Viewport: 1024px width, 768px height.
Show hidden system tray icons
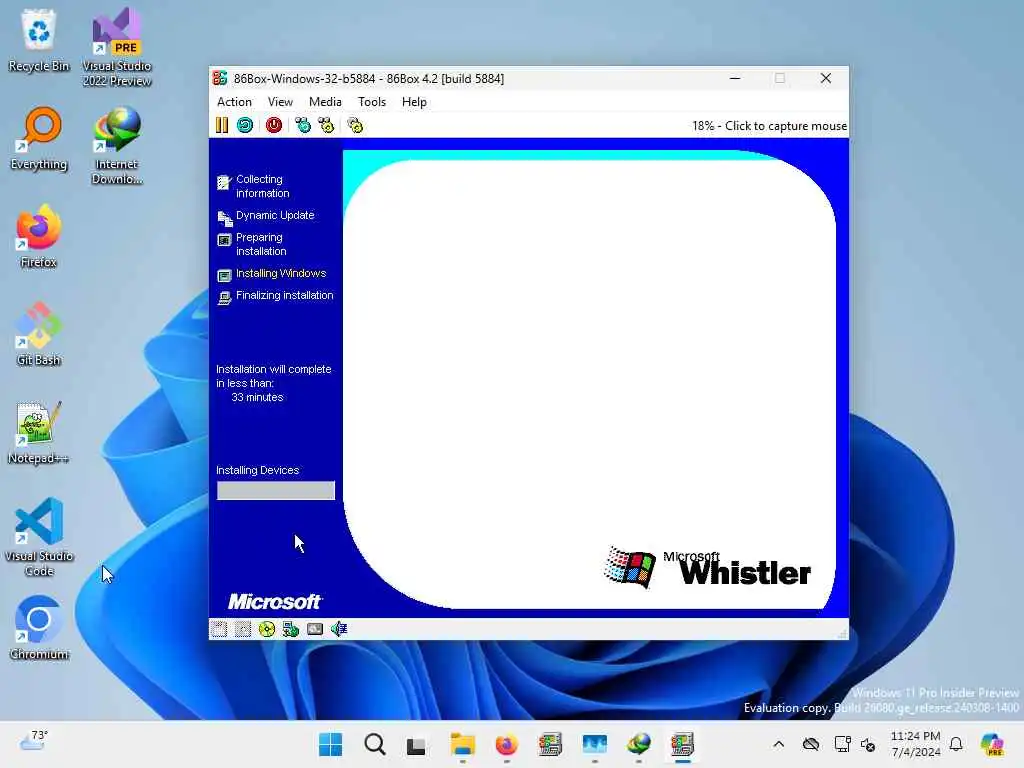(x=778, y=744)
